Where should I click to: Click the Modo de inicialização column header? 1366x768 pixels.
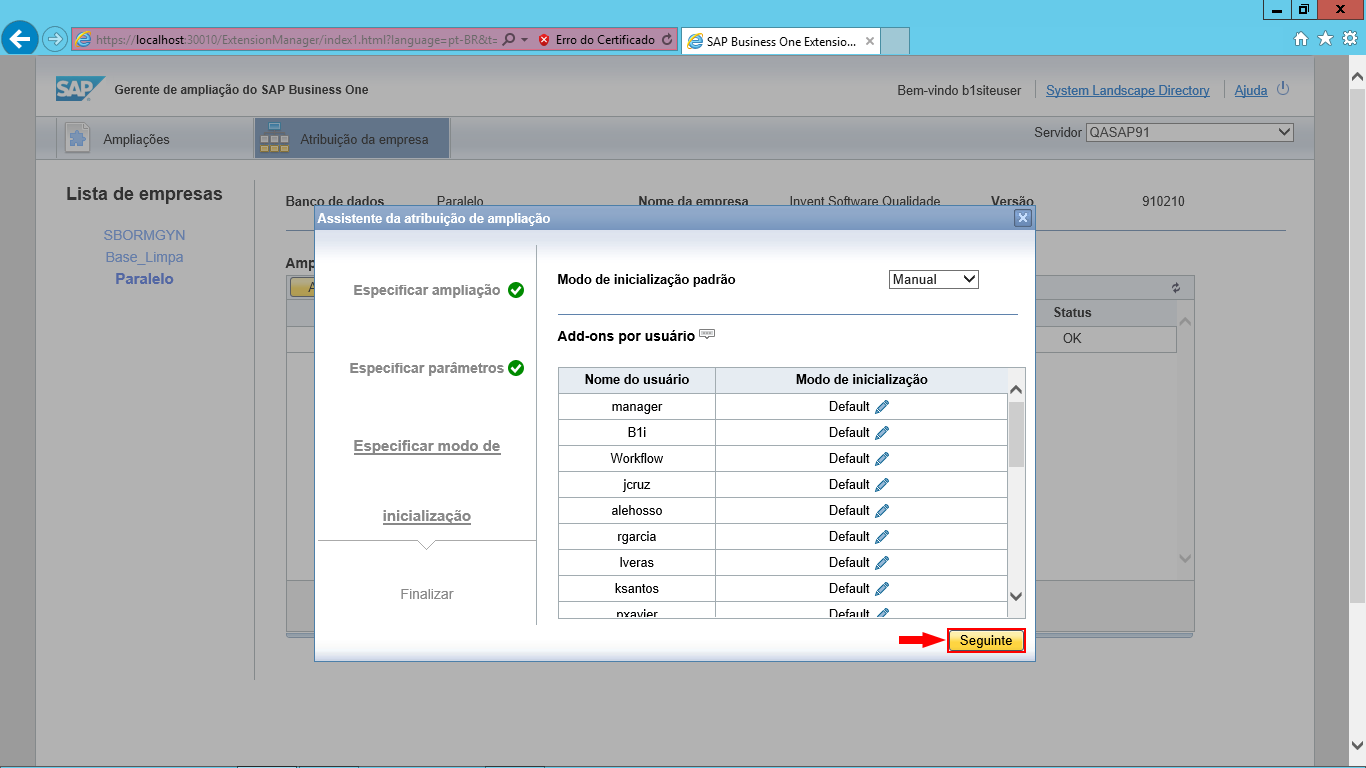(862, 380)
